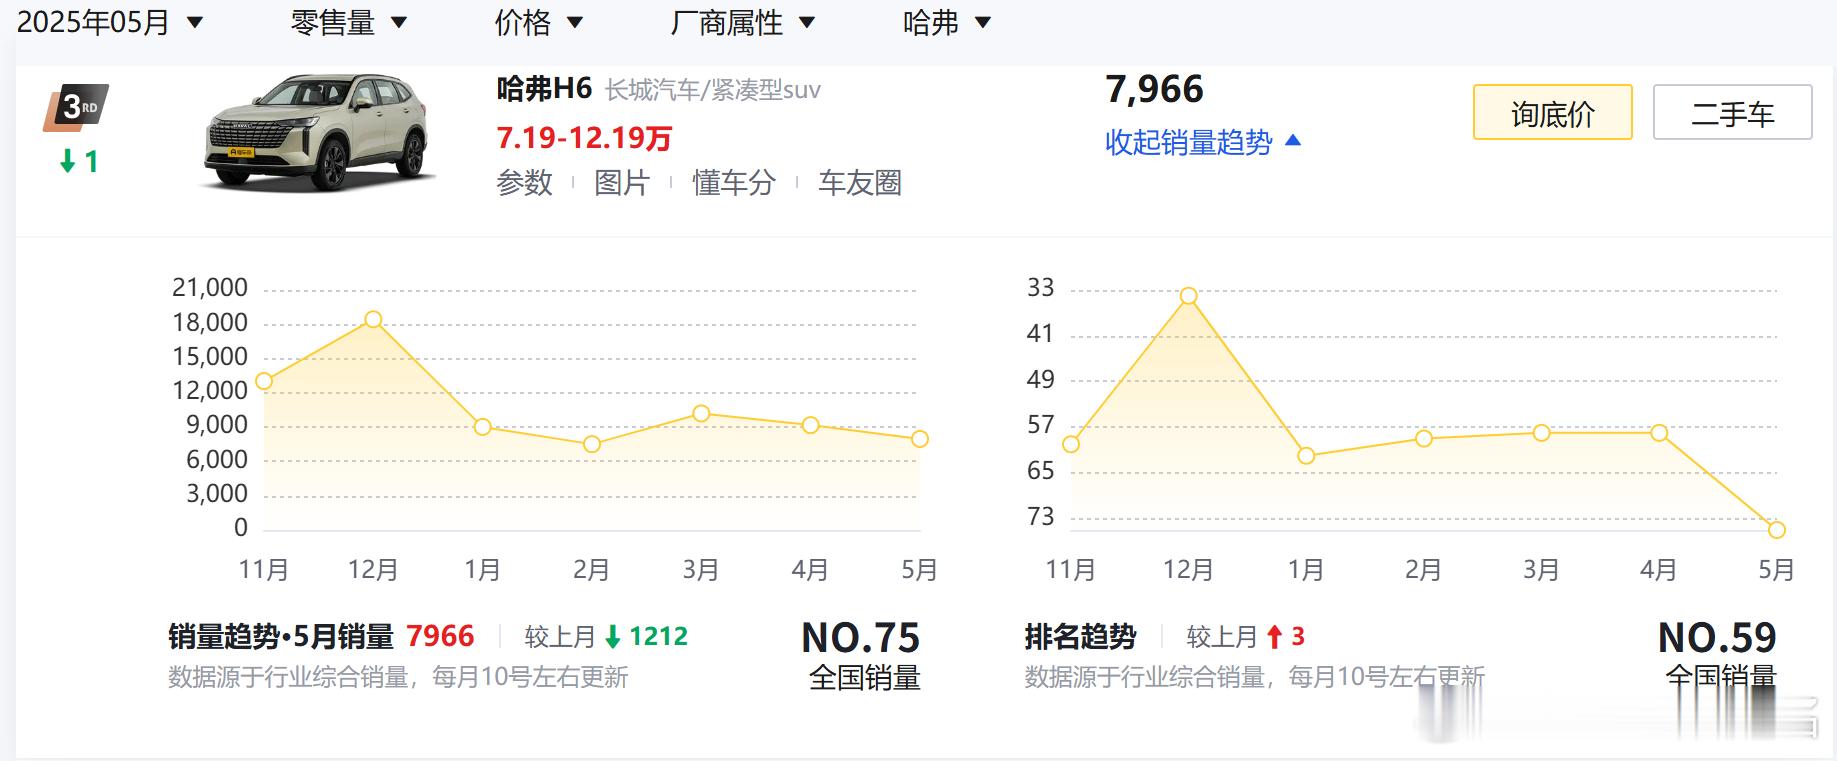Select the 1月 point on ranking chart
This screenshot has height=761, width=1837.
click(x=1306, y=456)
